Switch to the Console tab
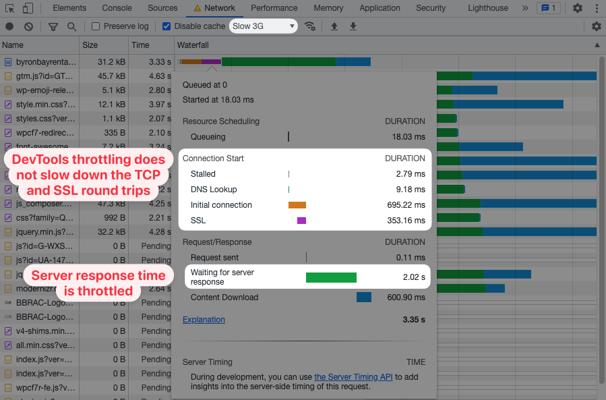This screenshot has height=400, width=606. (x=116, y=8)
